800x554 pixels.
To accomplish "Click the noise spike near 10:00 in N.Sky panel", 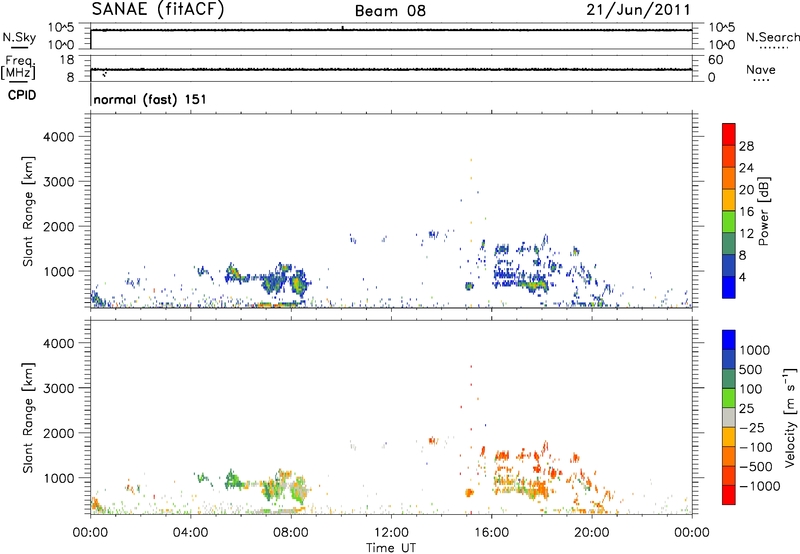I will [x=343, y=28].
